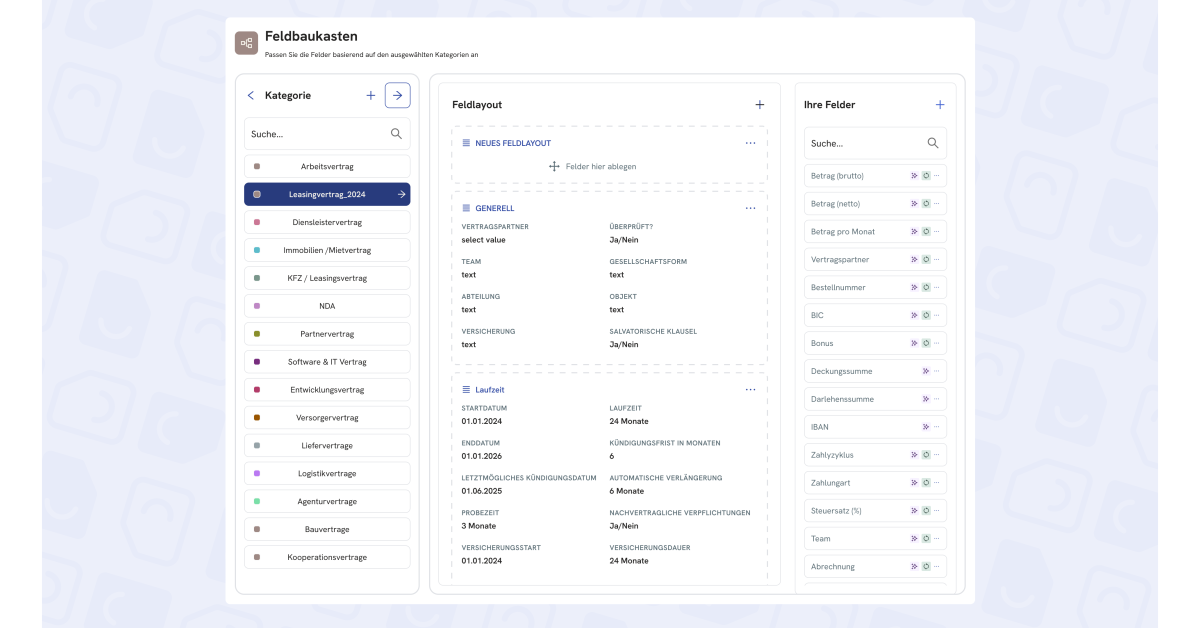Click the VERTRAGSPARTNER select value field

[x=484, y=240]
